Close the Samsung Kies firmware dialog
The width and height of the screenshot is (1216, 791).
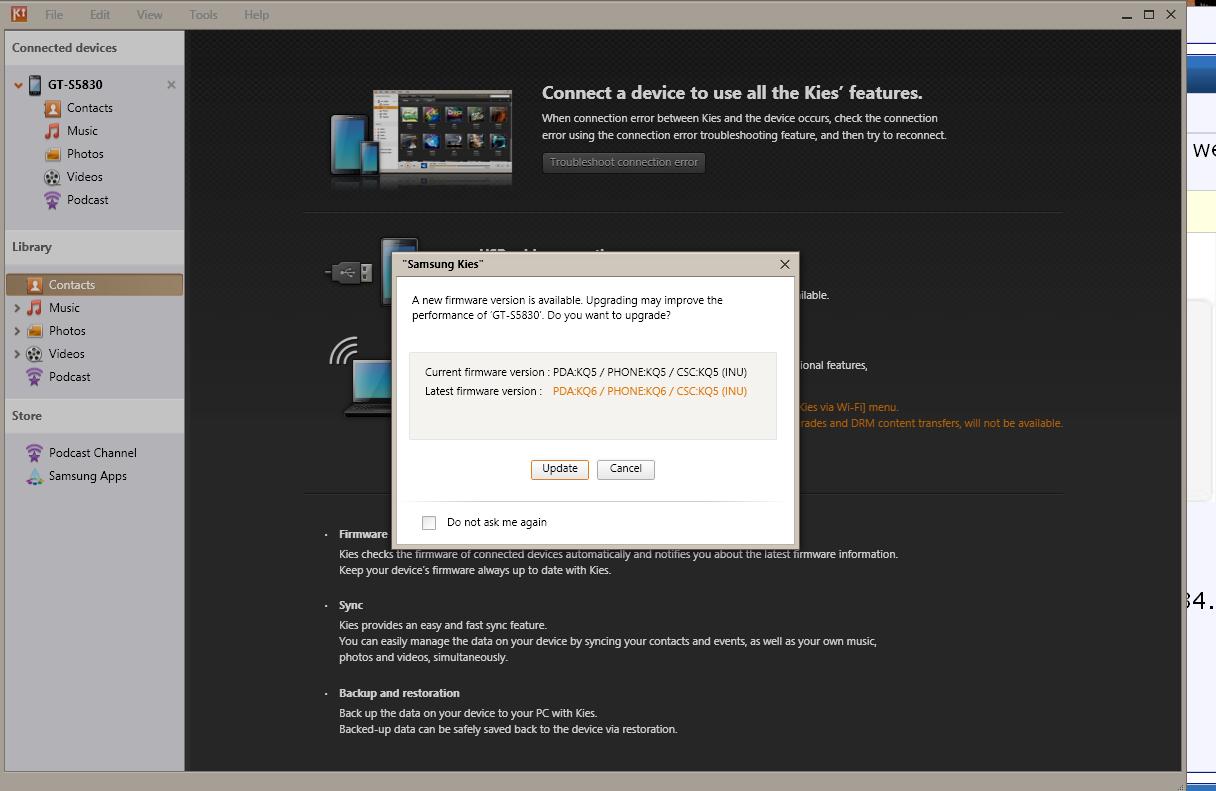(x=785, y=264)
